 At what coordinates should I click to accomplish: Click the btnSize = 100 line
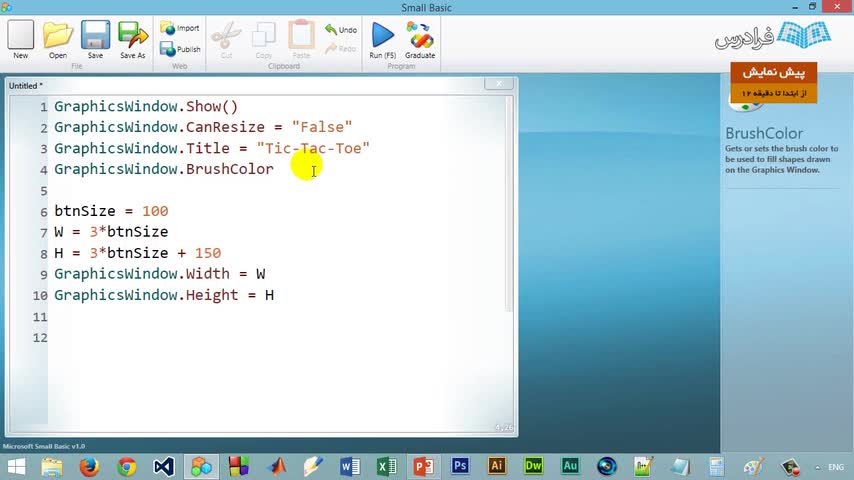coord(111,211)
